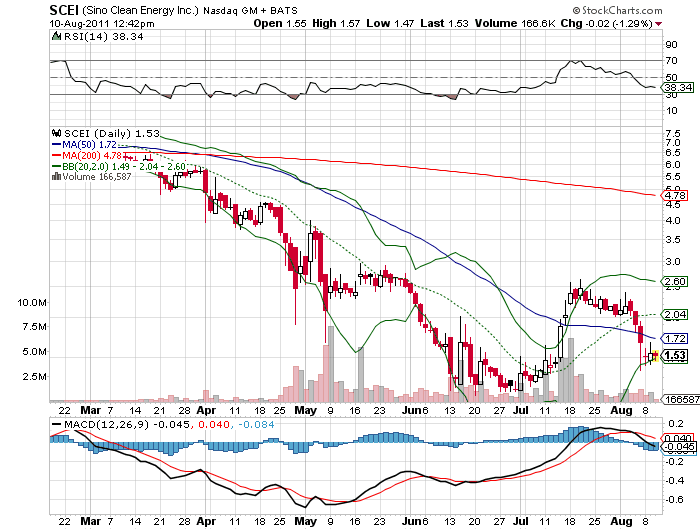Click the -0.4 label on MACD axis

coord(673,480)
